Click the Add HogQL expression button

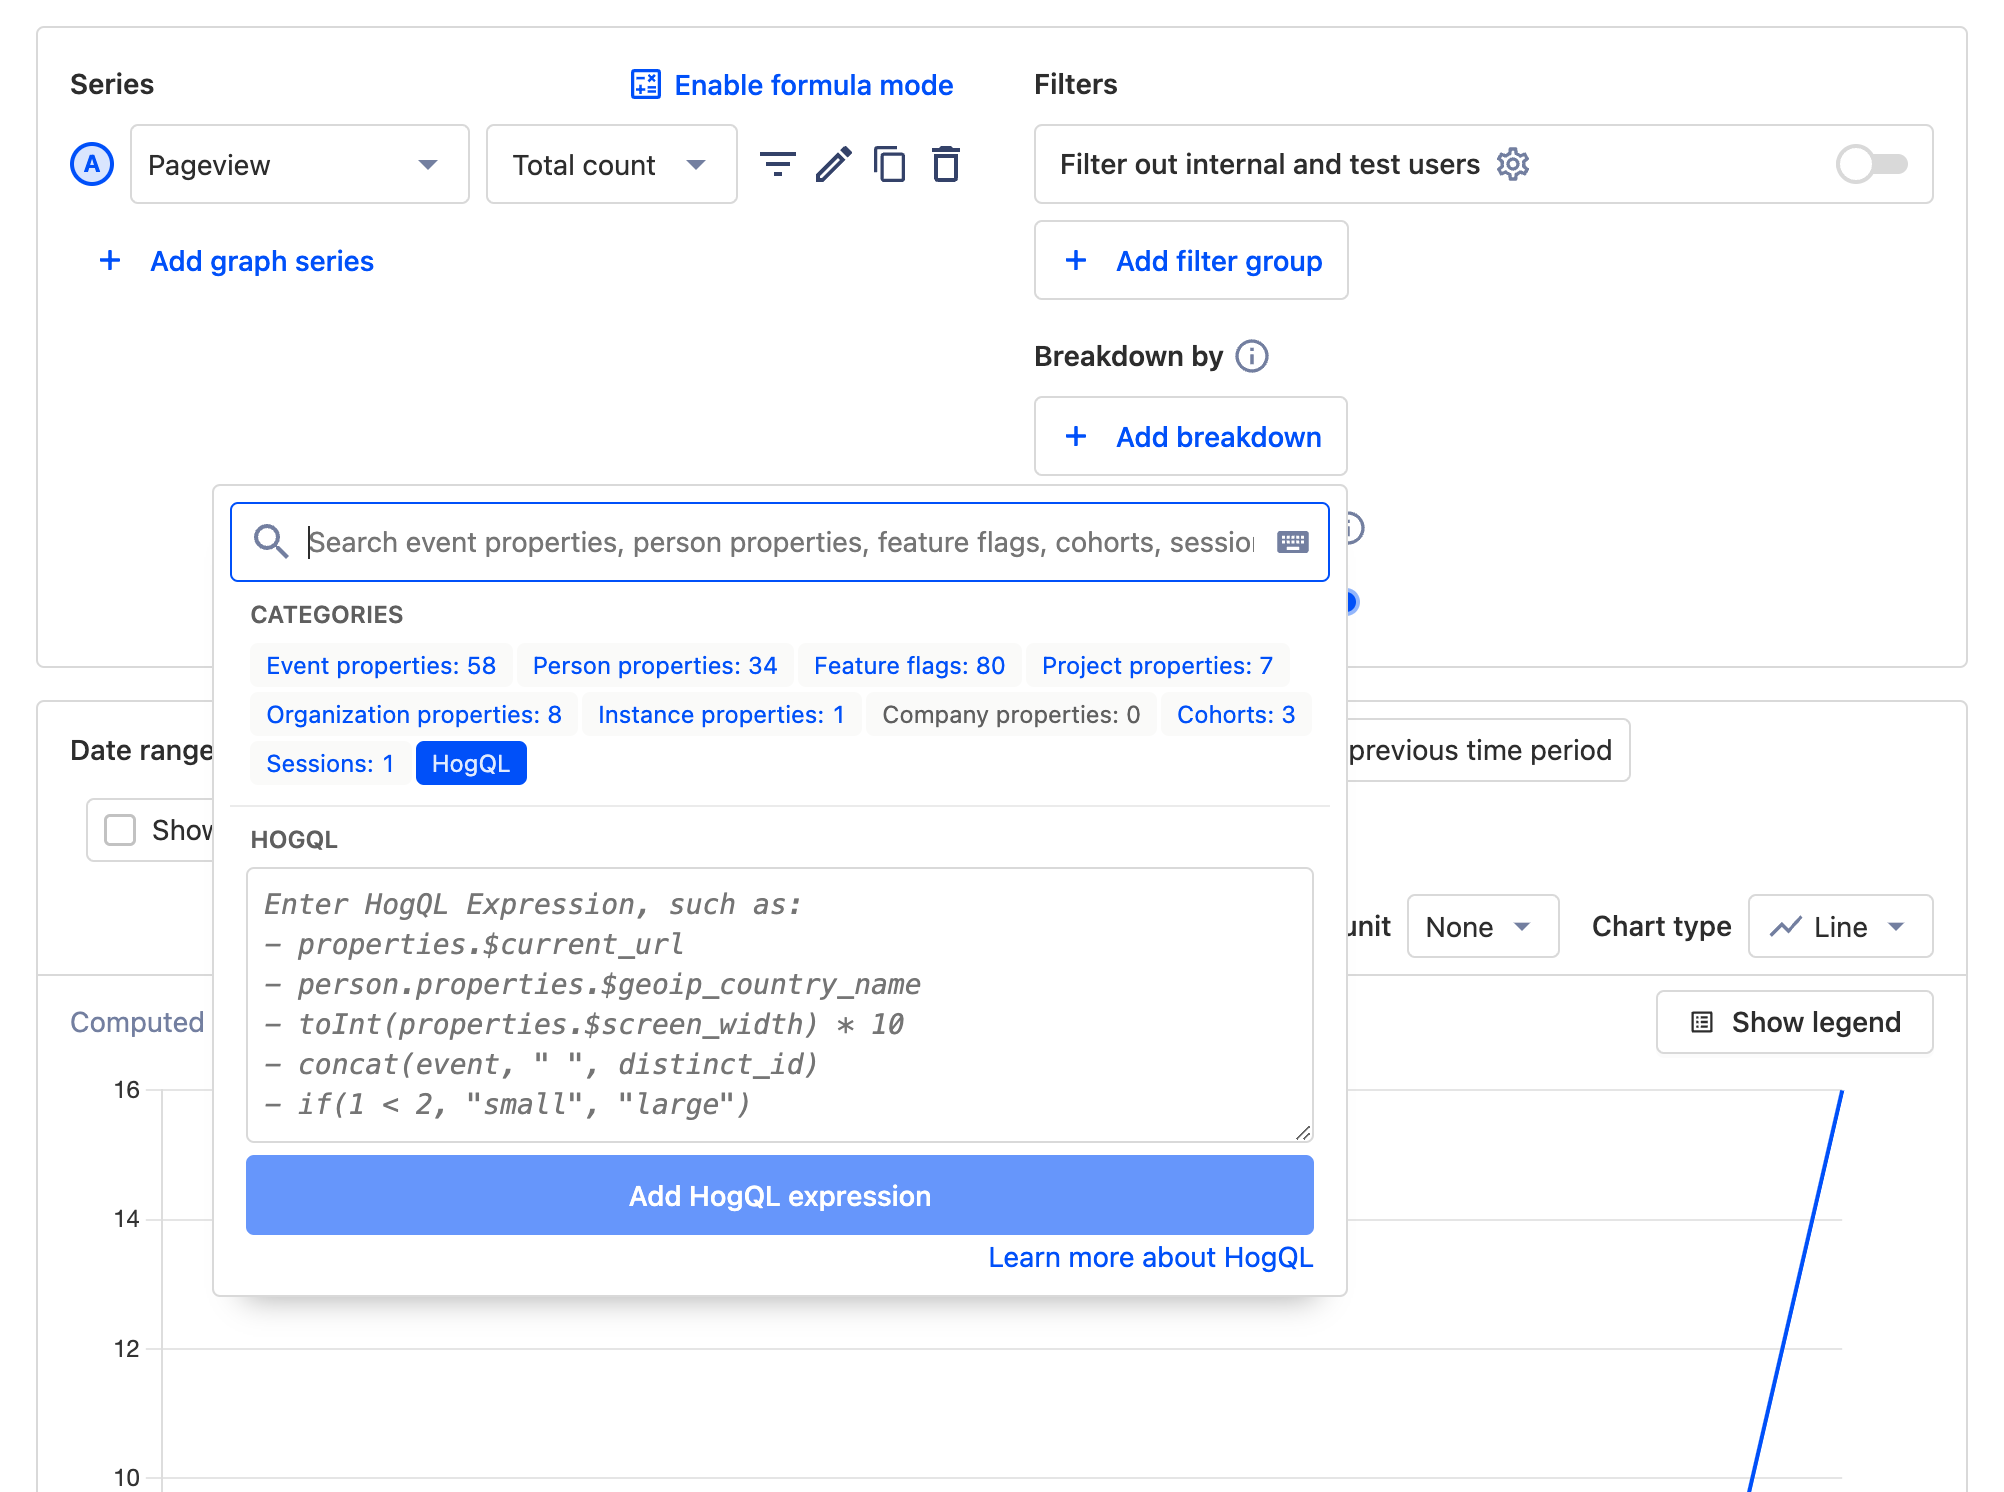779,1195
